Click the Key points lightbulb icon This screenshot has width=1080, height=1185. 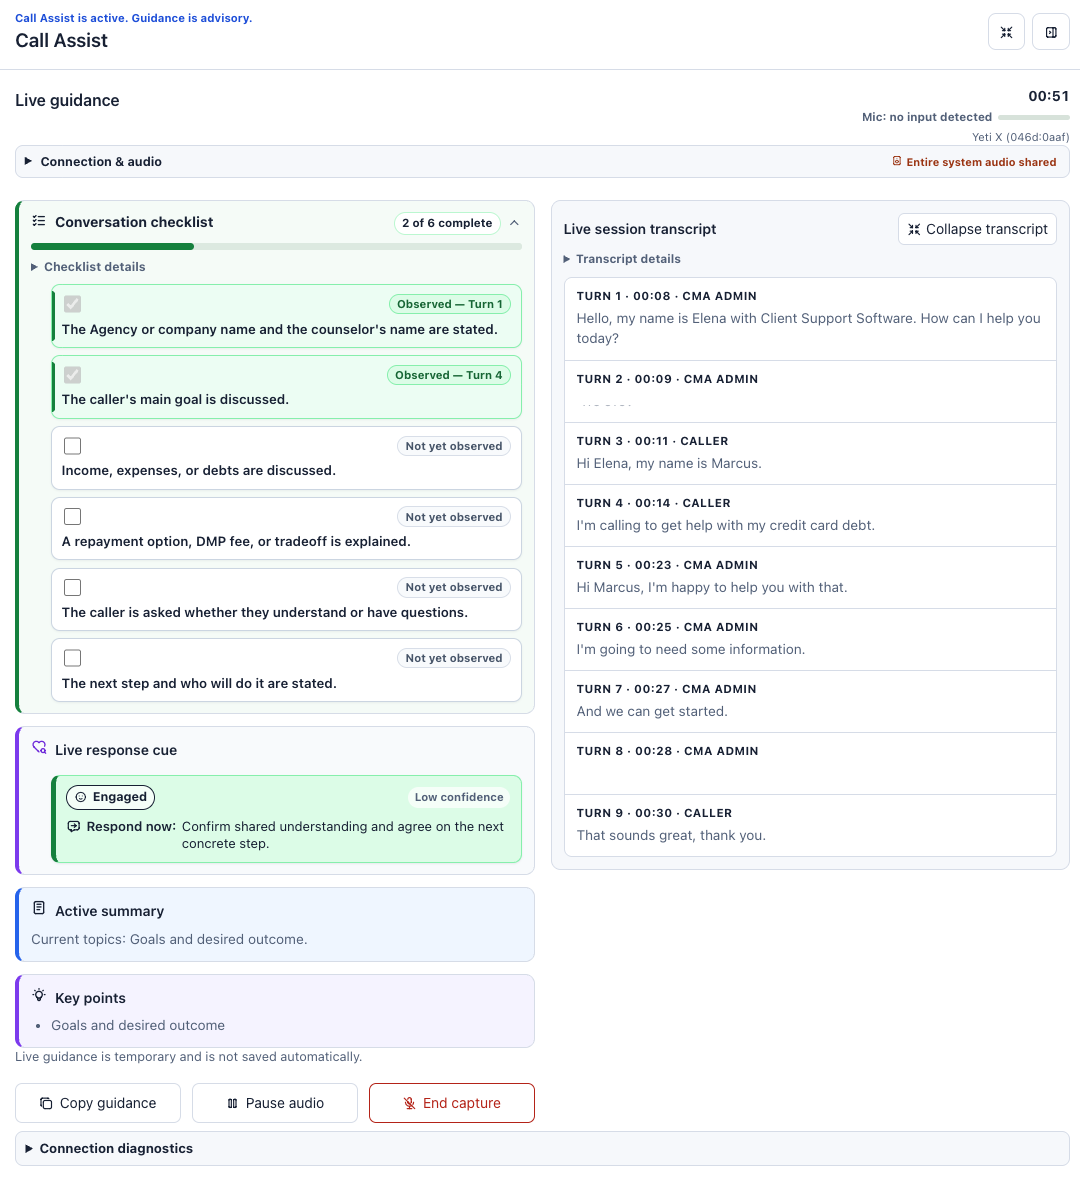(39, 995)
